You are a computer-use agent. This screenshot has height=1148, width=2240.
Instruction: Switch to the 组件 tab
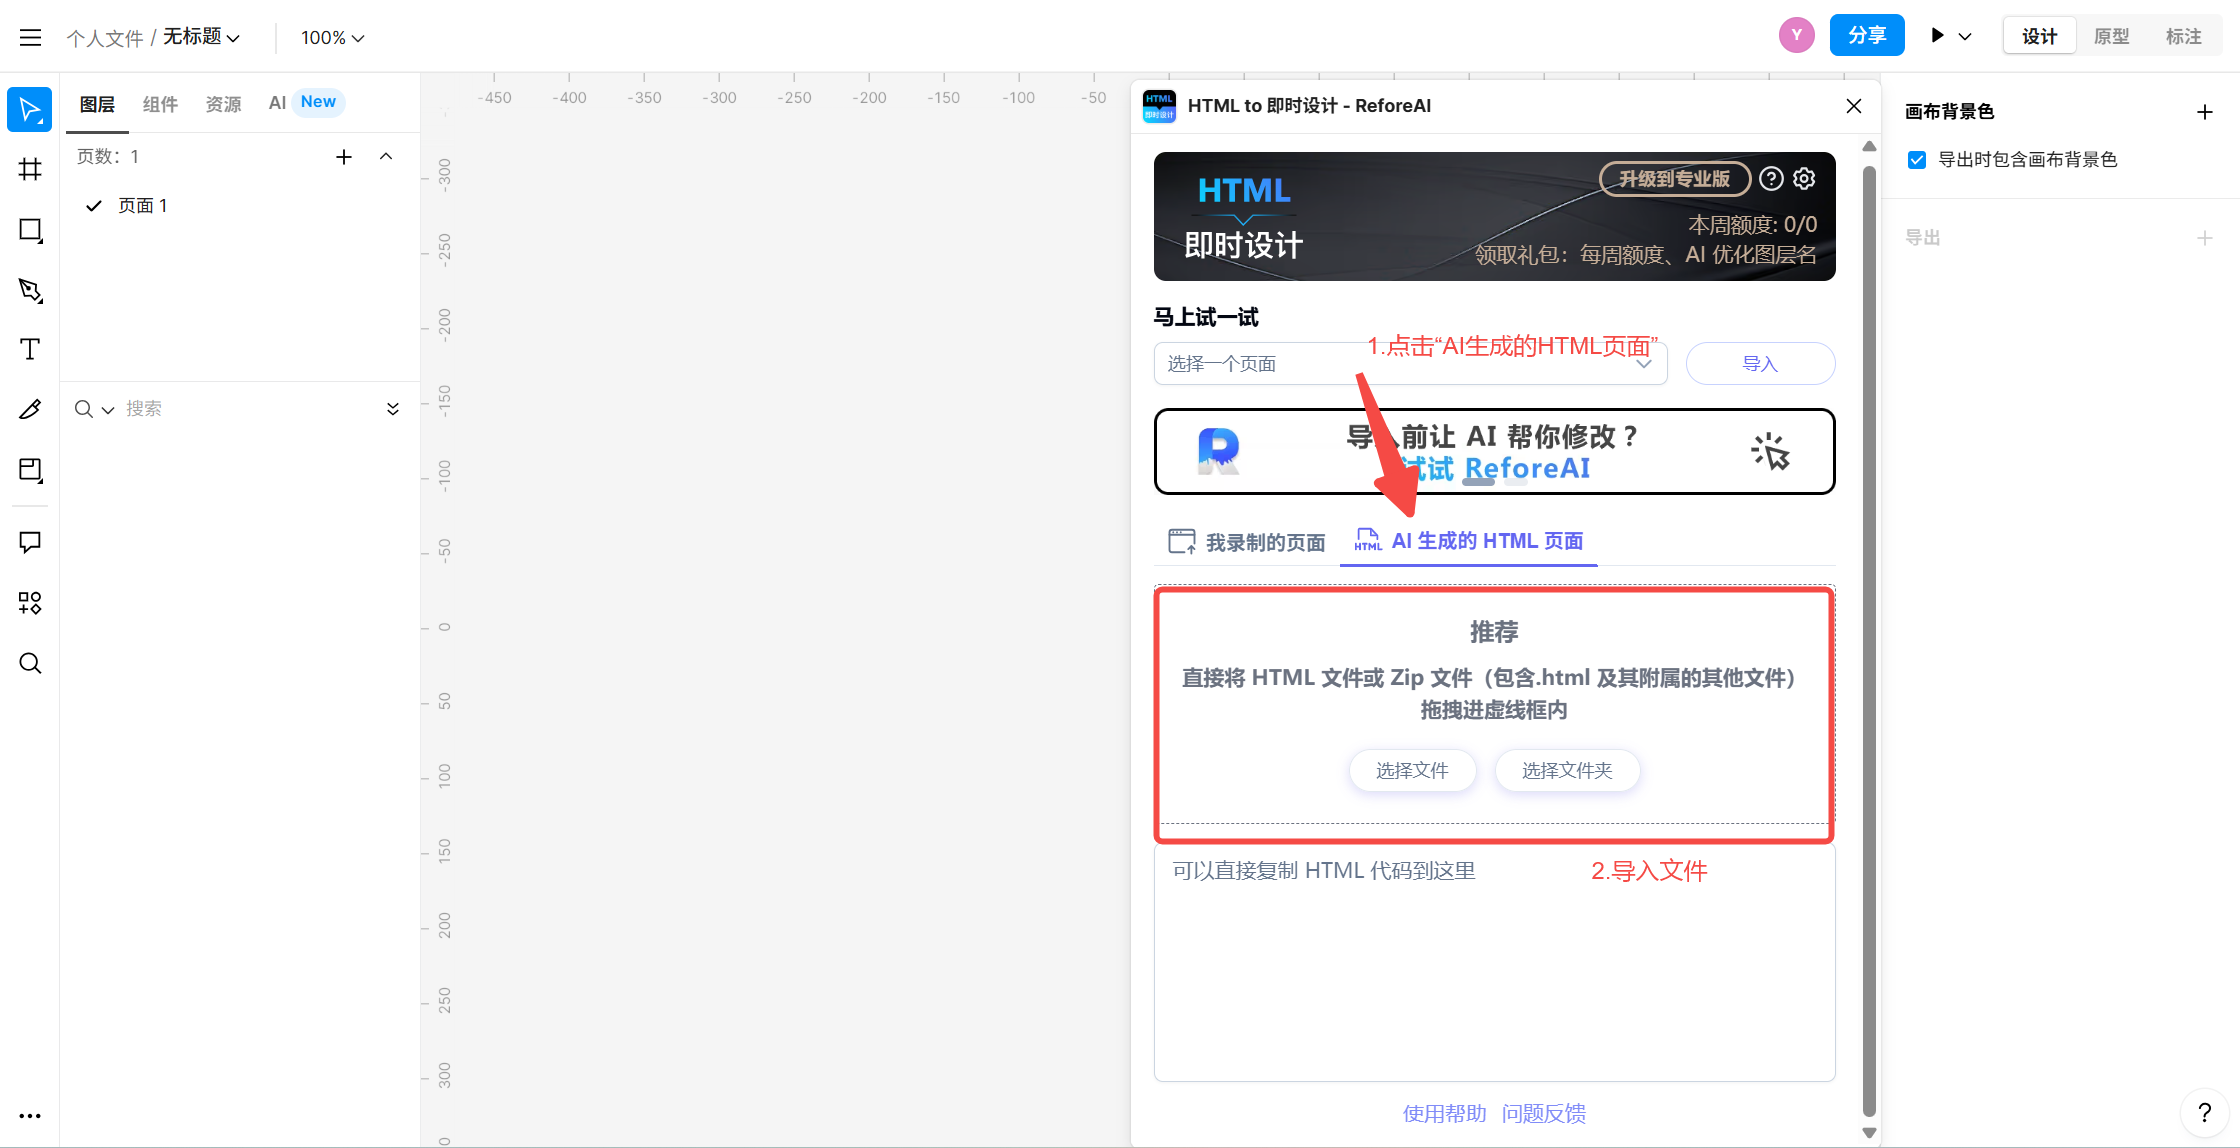click(x=160, y=104)
